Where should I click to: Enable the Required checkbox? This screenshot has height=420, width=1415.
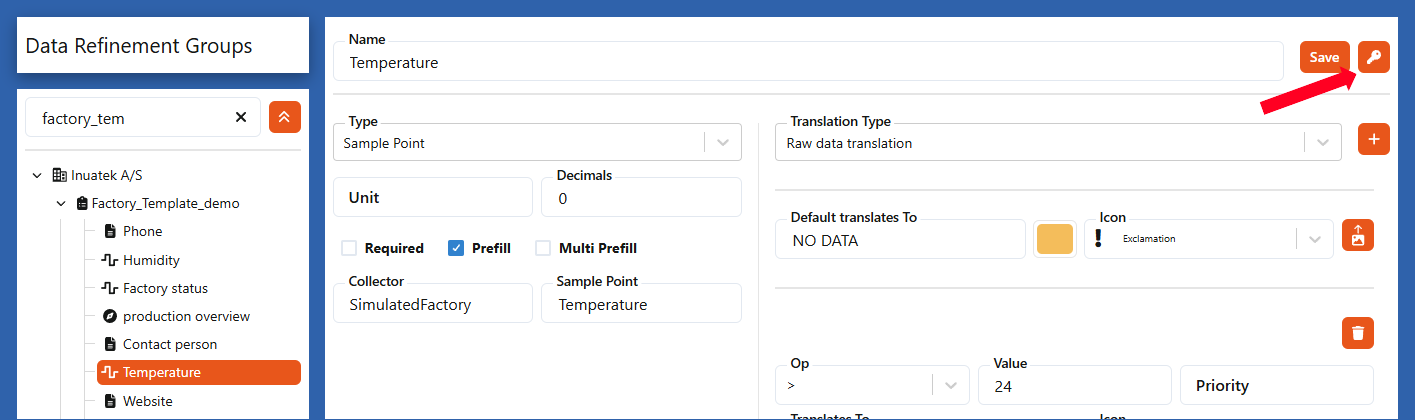[x=349, y=248]
